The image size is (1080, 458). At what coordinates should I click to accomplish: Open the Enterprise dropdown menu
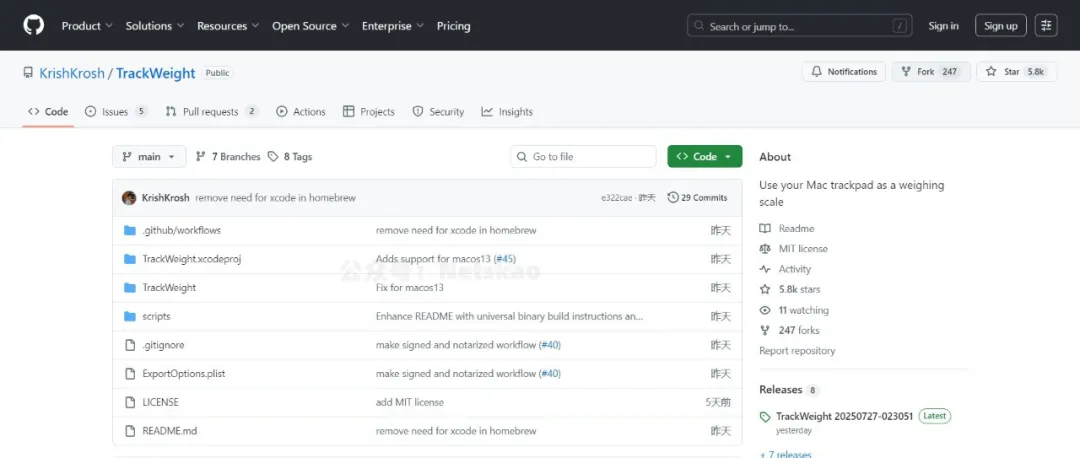point(393,25)
